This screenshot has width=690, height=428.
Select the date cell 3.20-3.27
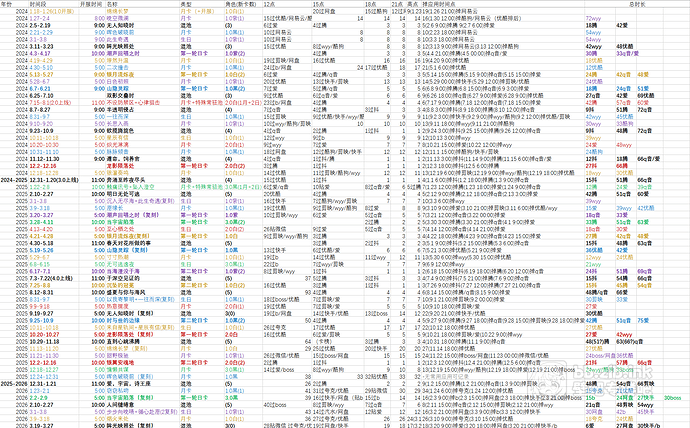point(41,215)
